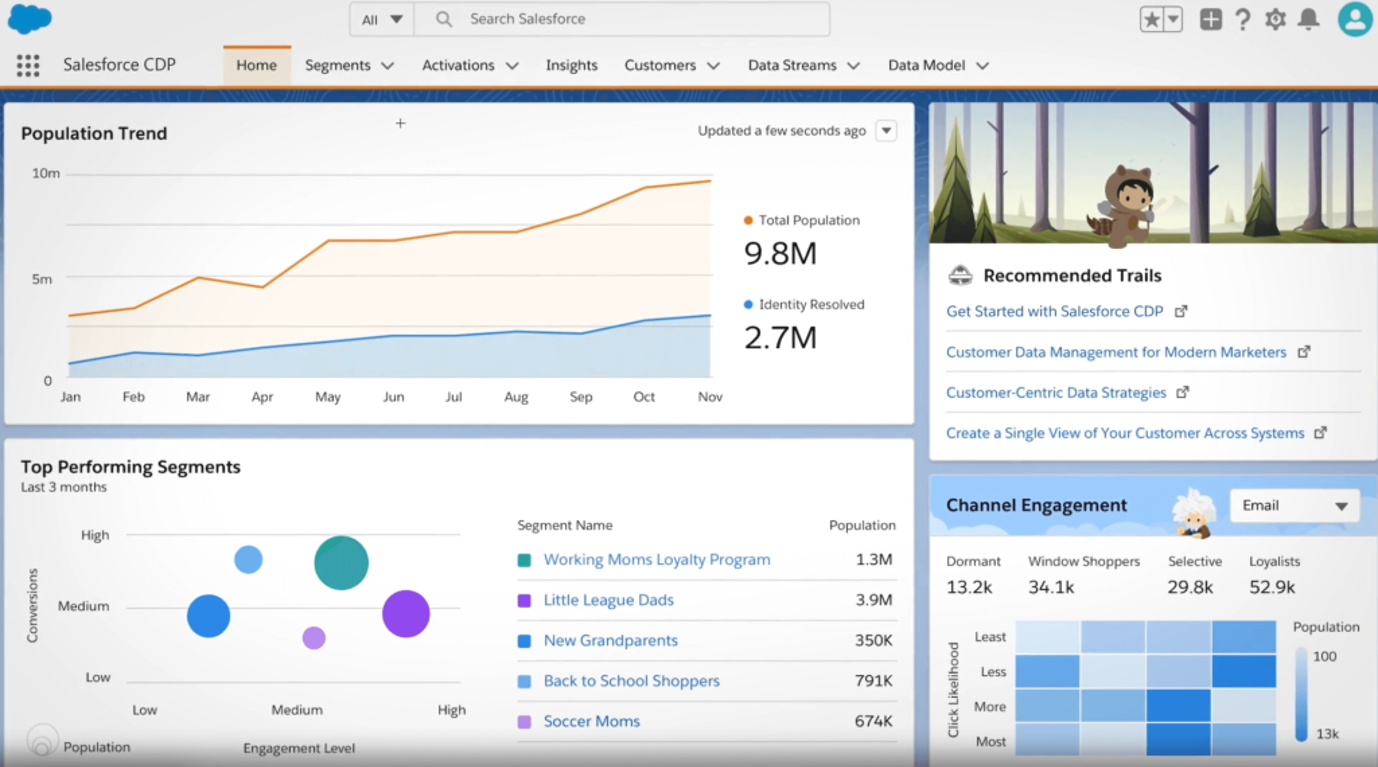Click the 2.7M identity resolved value
Image resolution: width=1378 pixels, height=767 pixels.
click(781, 338)
